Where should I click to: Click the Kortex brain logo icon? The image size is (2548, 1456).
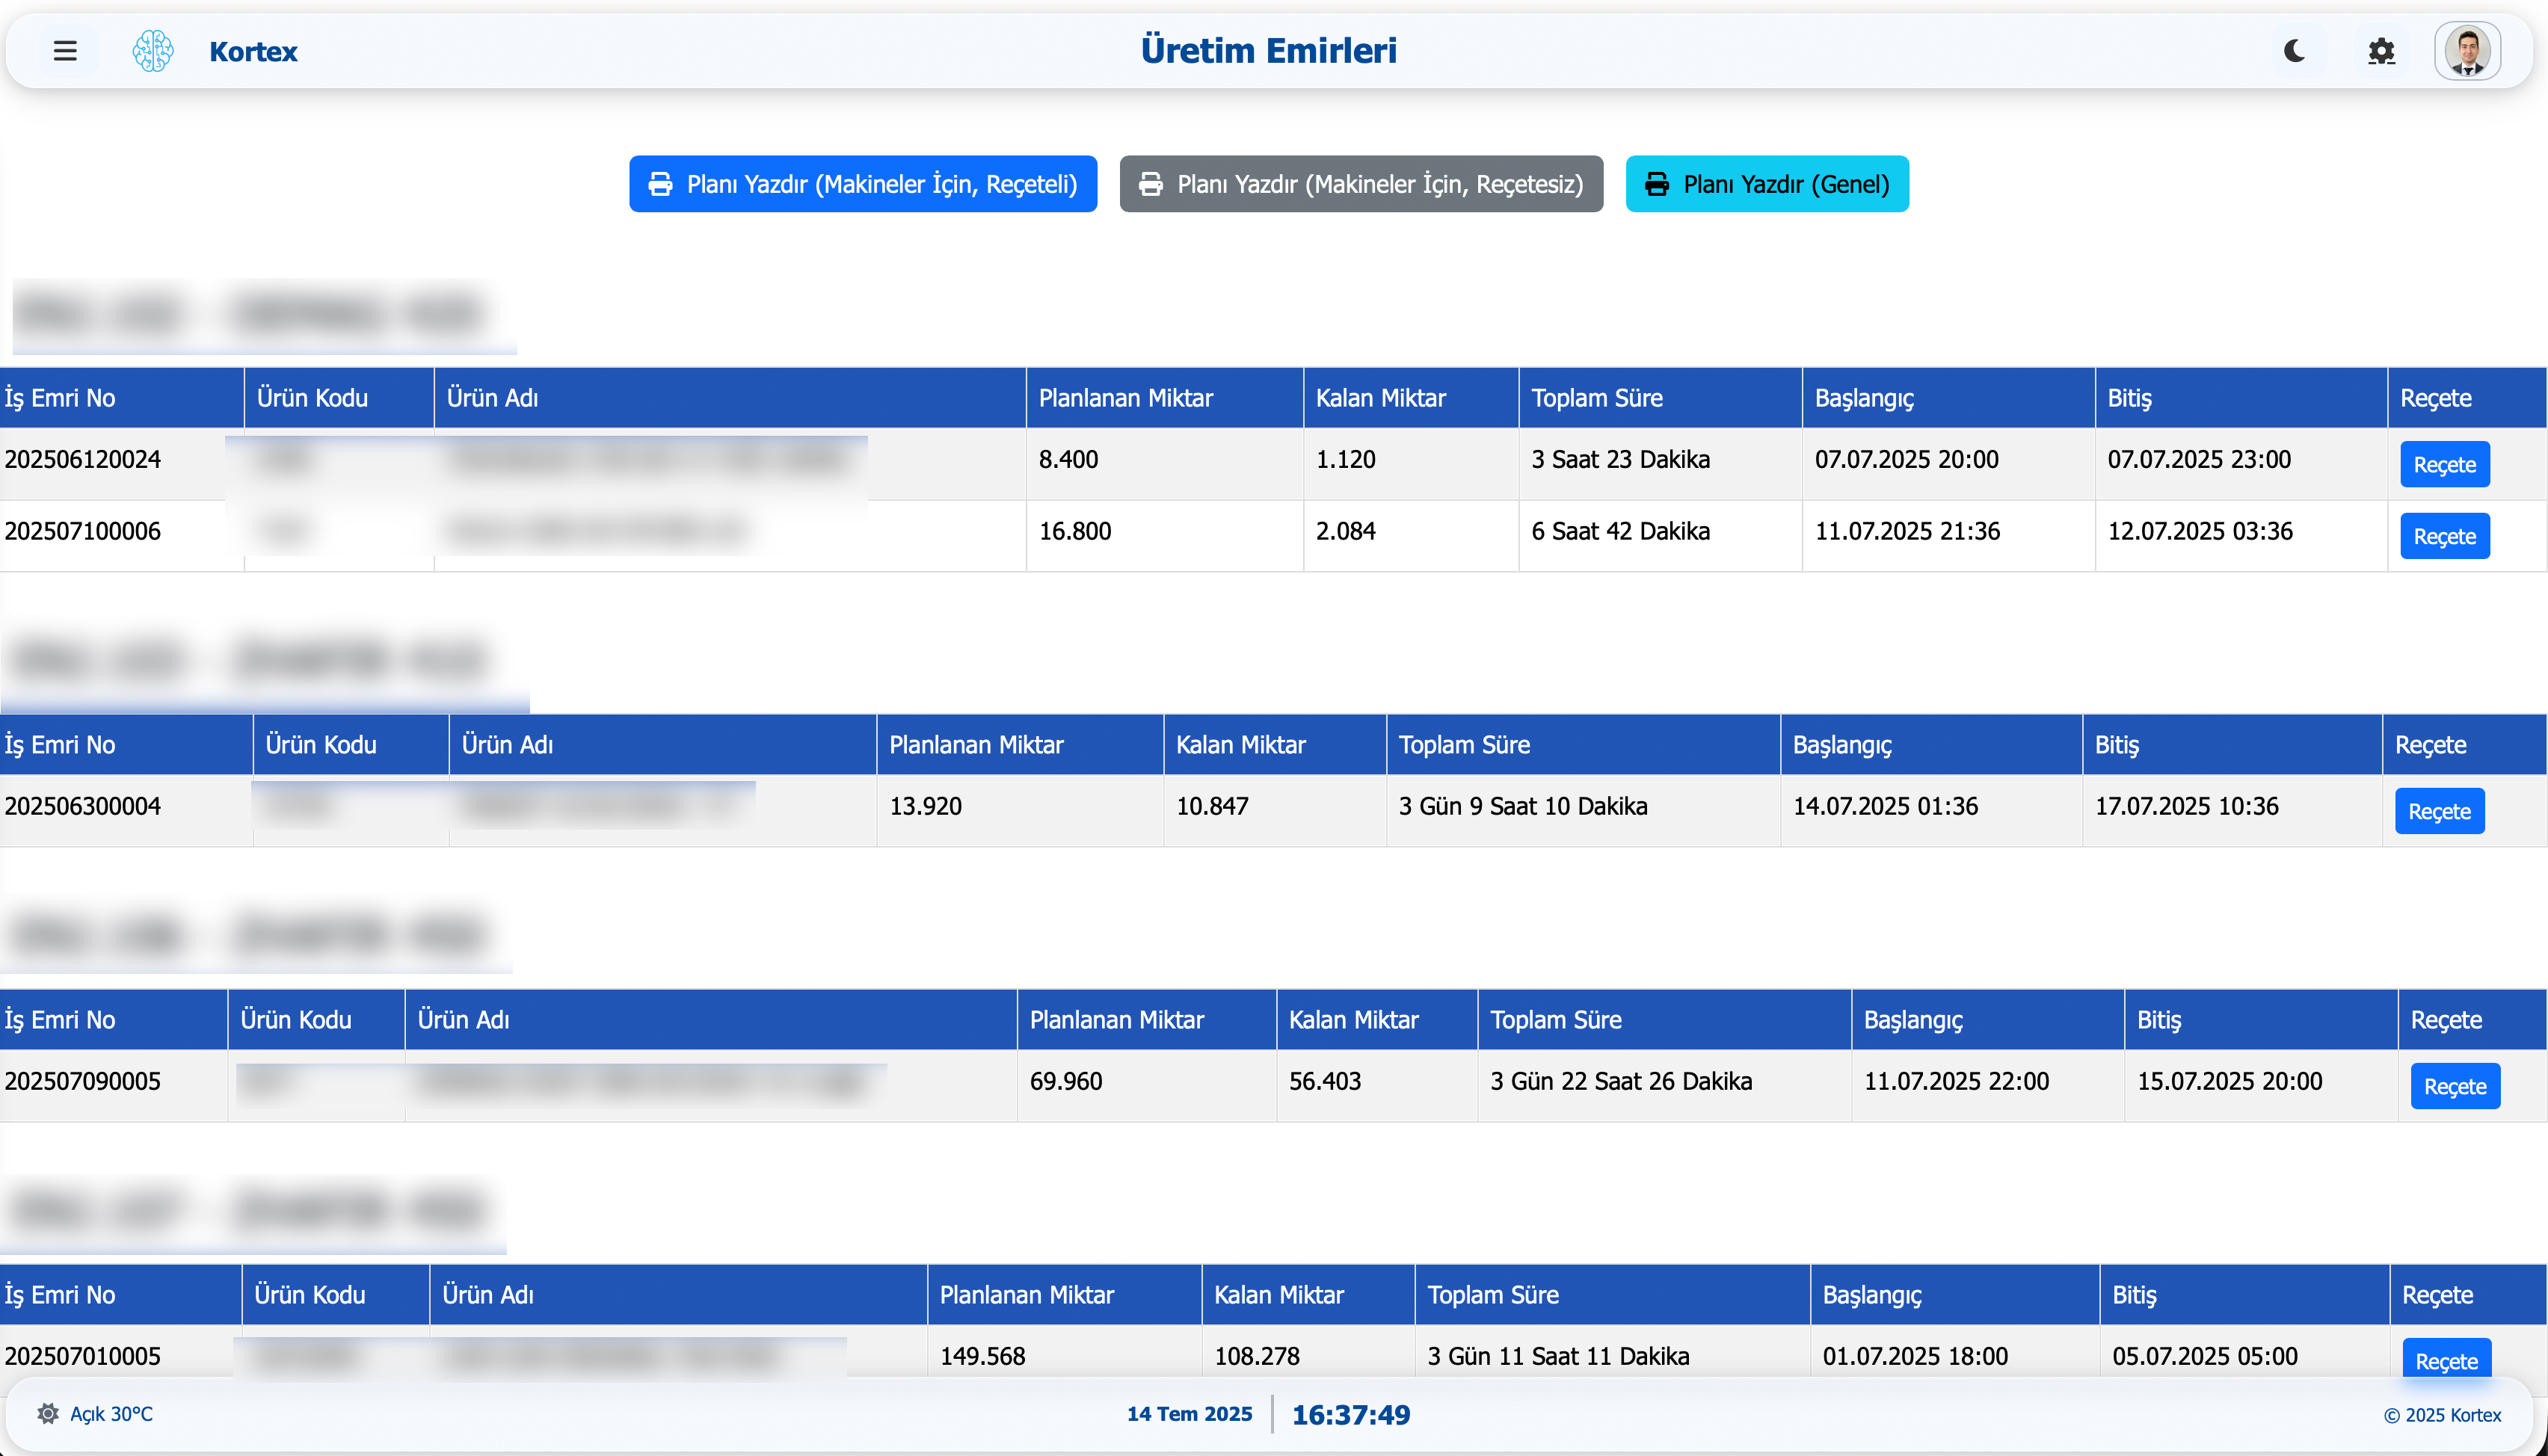click(153, 51)
